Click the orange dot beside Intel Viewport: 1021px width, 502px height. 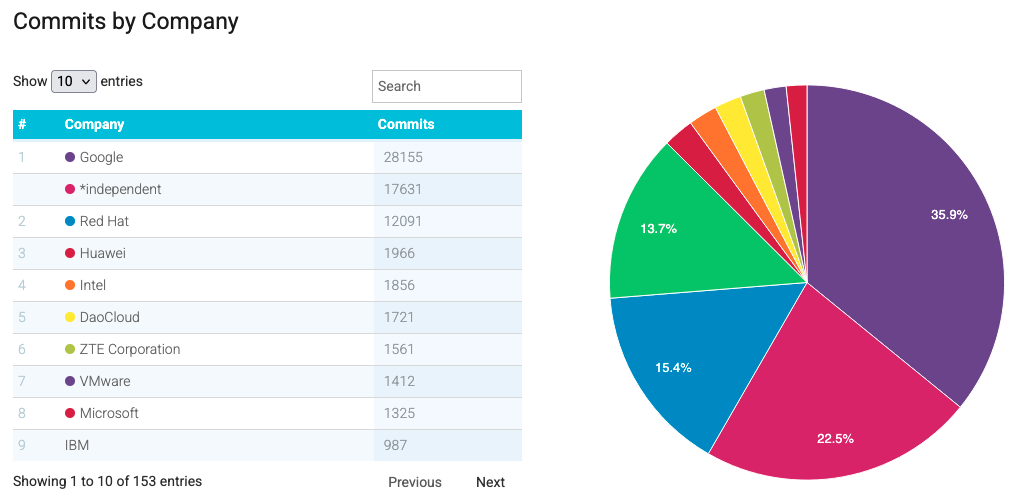[x=70, y=285]
